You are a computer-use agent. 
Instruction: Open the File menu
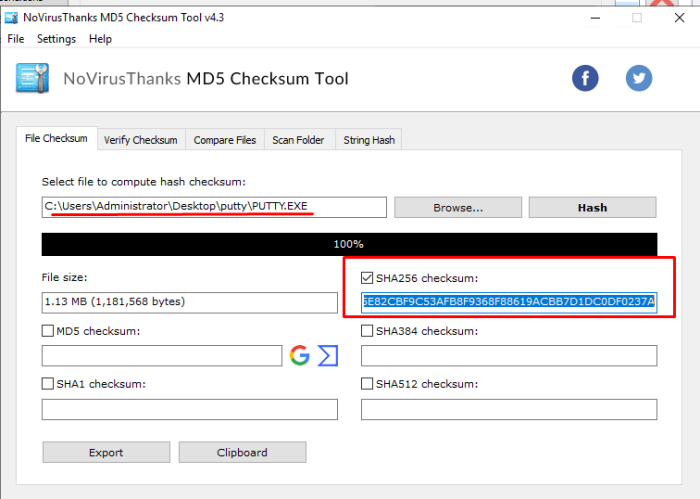(x=15, y=39)
